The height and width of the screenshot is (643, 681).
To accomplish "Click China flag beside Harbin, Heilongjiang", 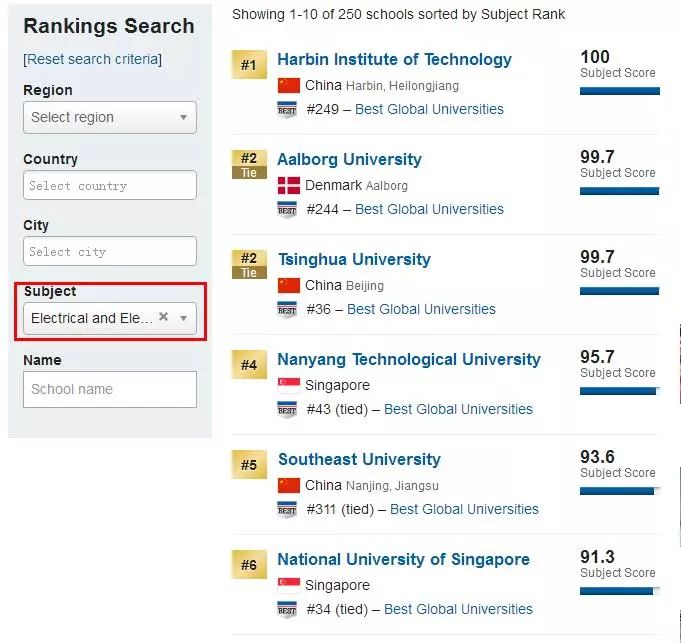I will [x=288, y=86].
